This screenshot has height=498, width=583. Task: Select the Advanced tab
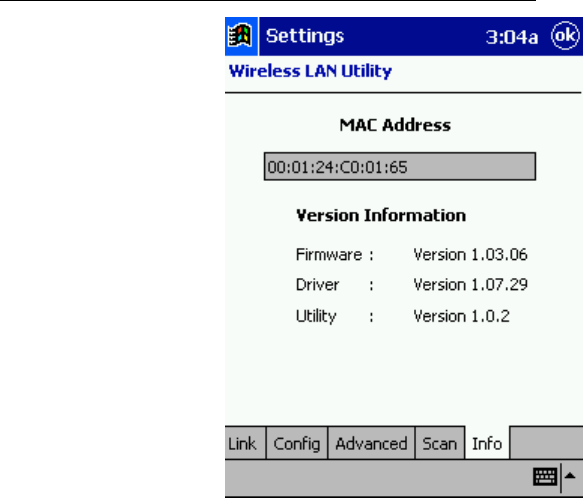(371, 443)
